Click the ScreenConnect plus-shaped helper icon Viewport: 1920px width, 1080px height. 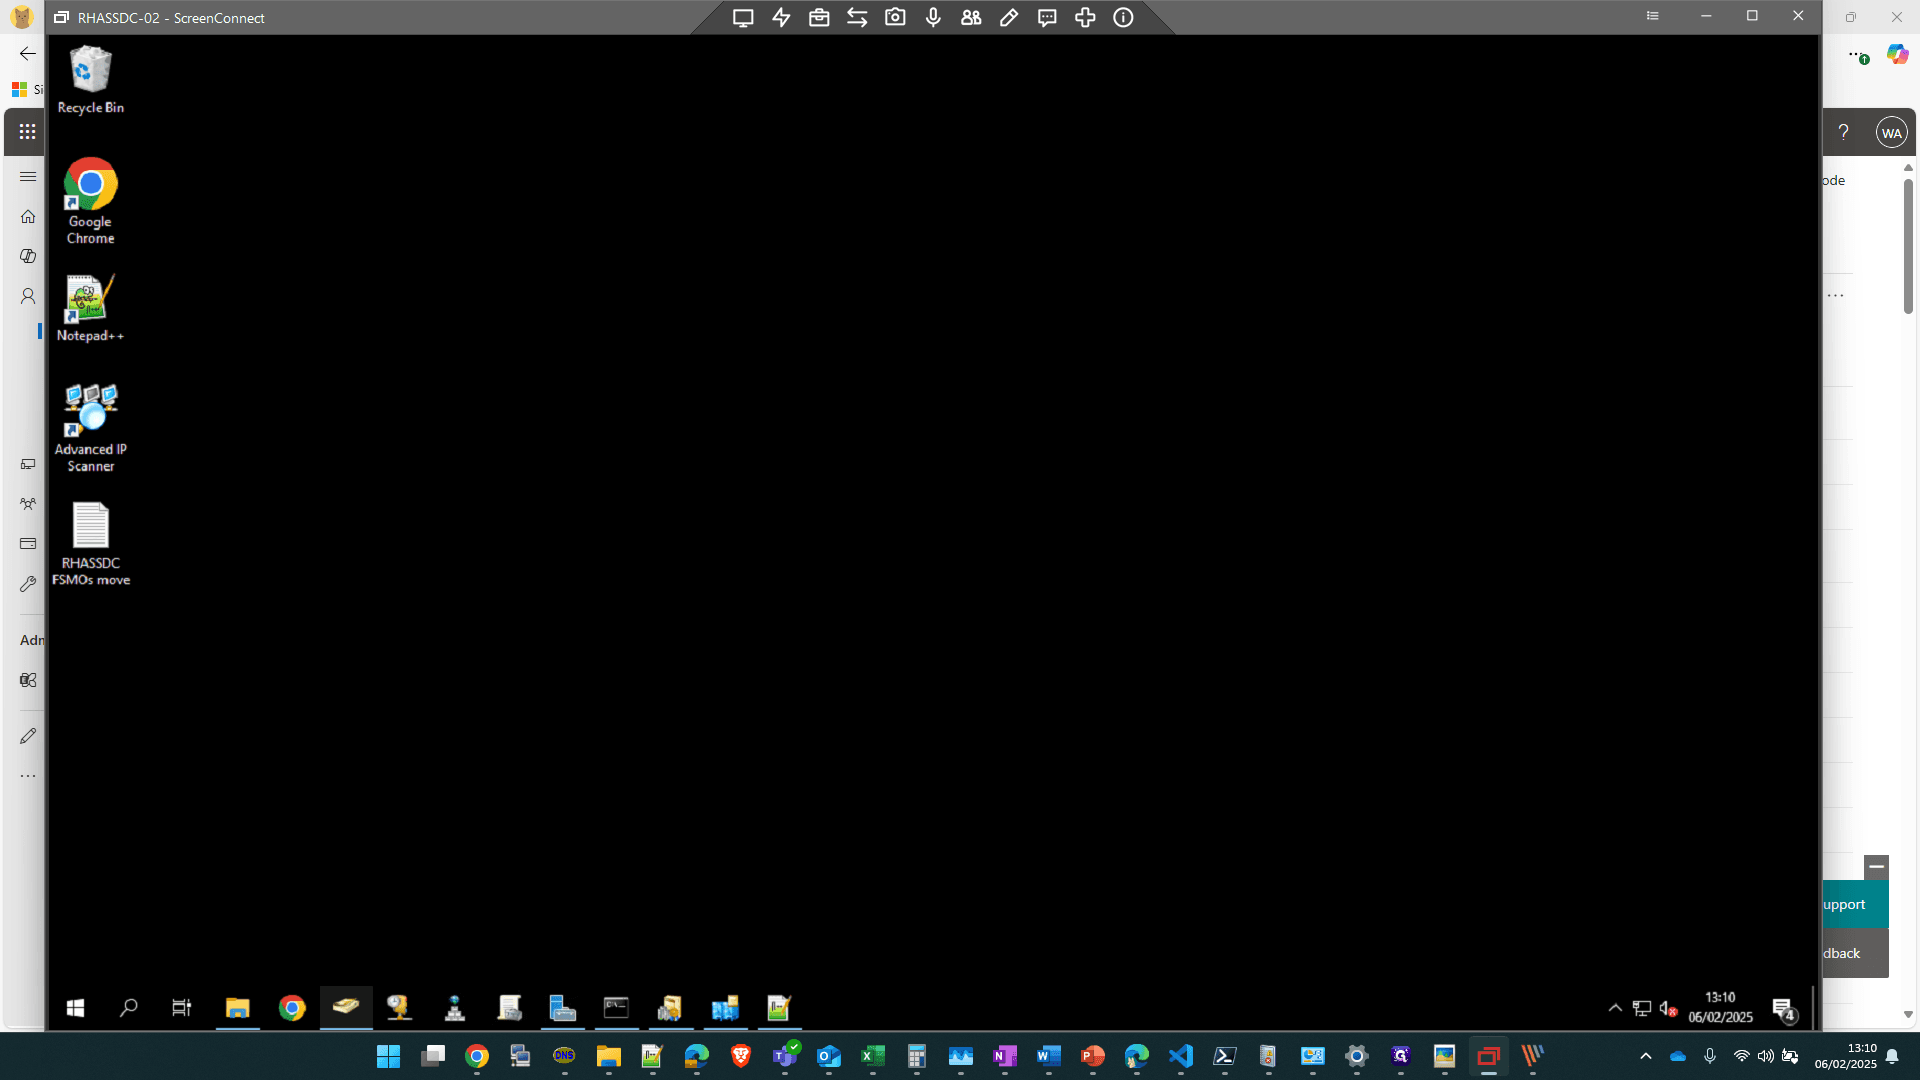coord(1085,18)
